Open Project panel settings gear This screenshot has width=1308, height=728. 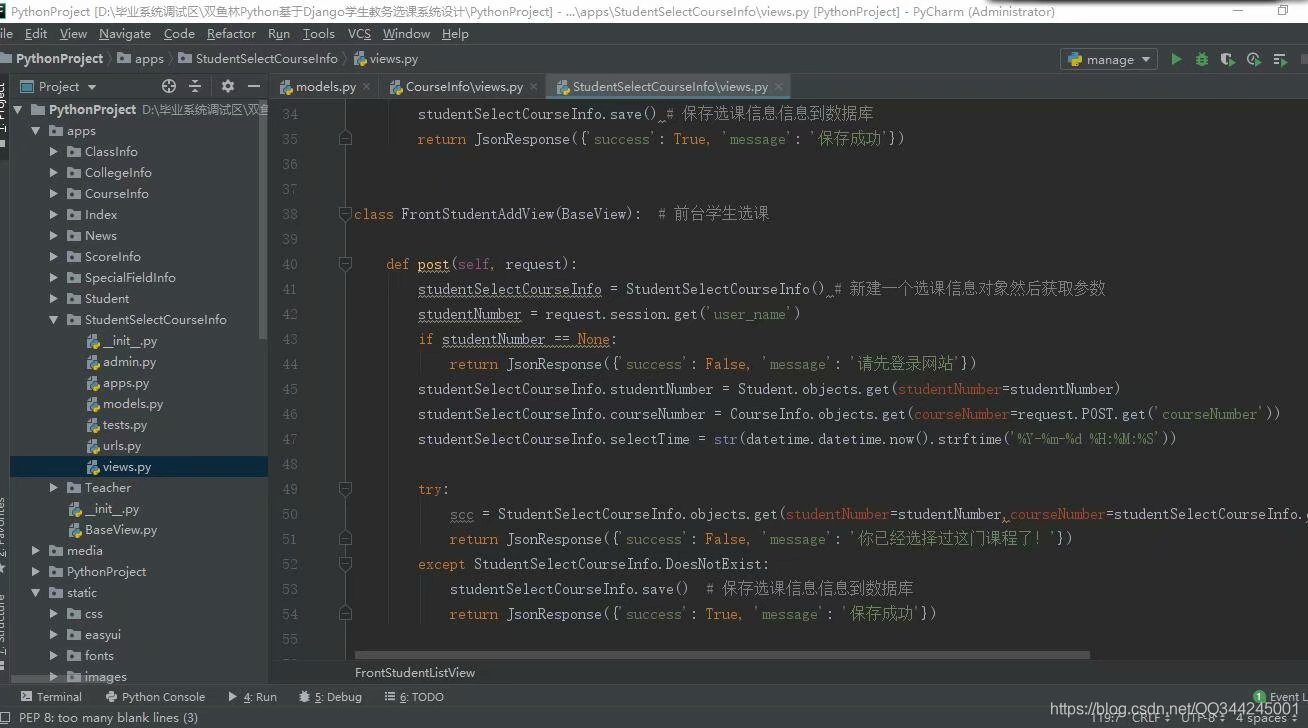(x=227, y=86)
